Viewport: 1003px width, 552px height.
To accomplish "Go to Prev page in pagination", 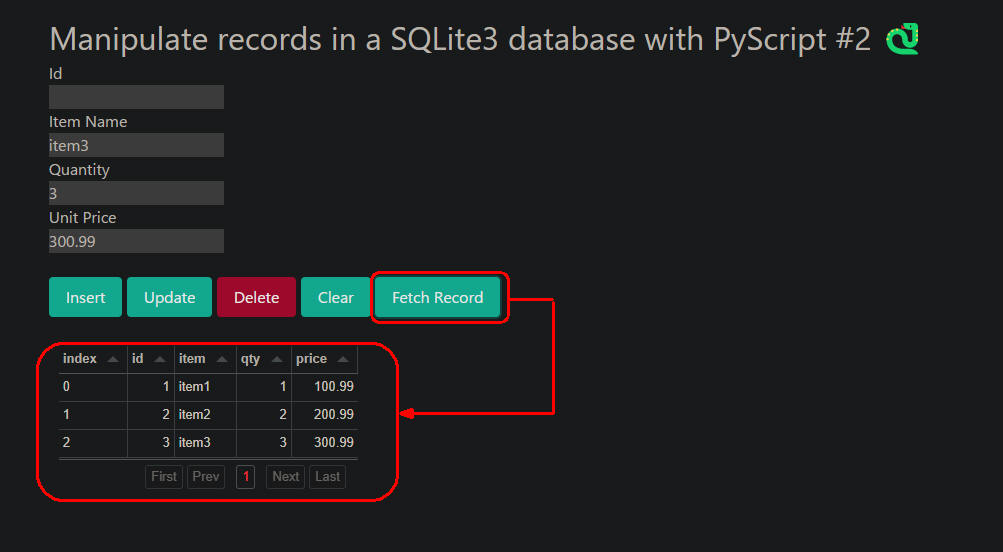I will pos(206,477).
